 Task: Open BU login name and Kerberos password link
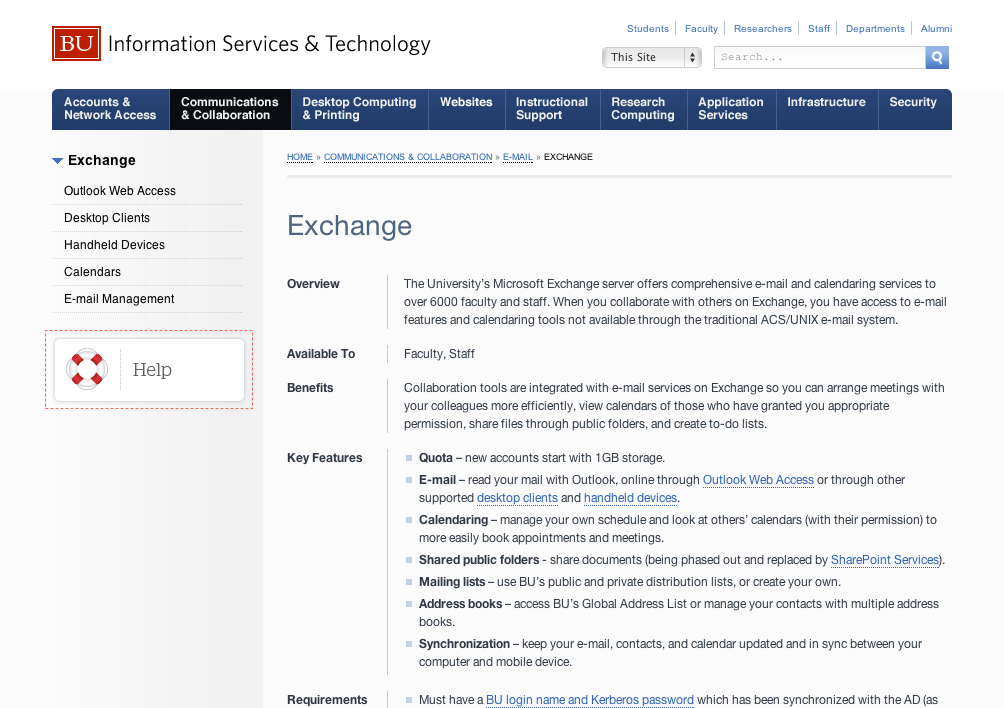(589, 700)
